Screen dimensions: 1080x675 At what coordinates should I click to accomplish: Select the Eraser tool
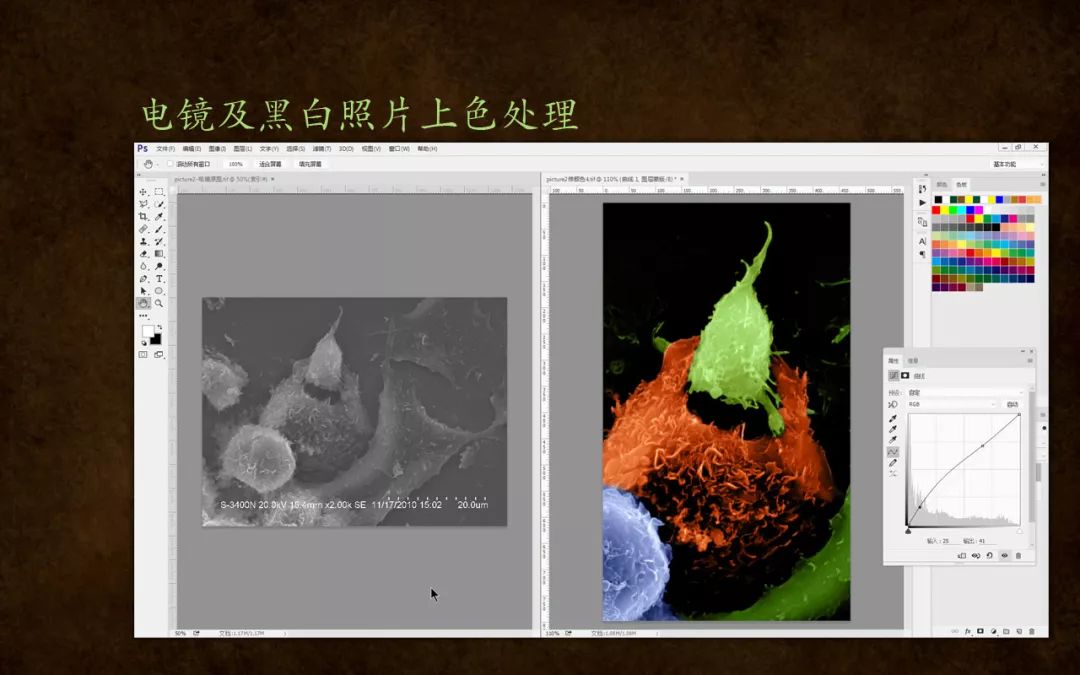tap(143, 253)
